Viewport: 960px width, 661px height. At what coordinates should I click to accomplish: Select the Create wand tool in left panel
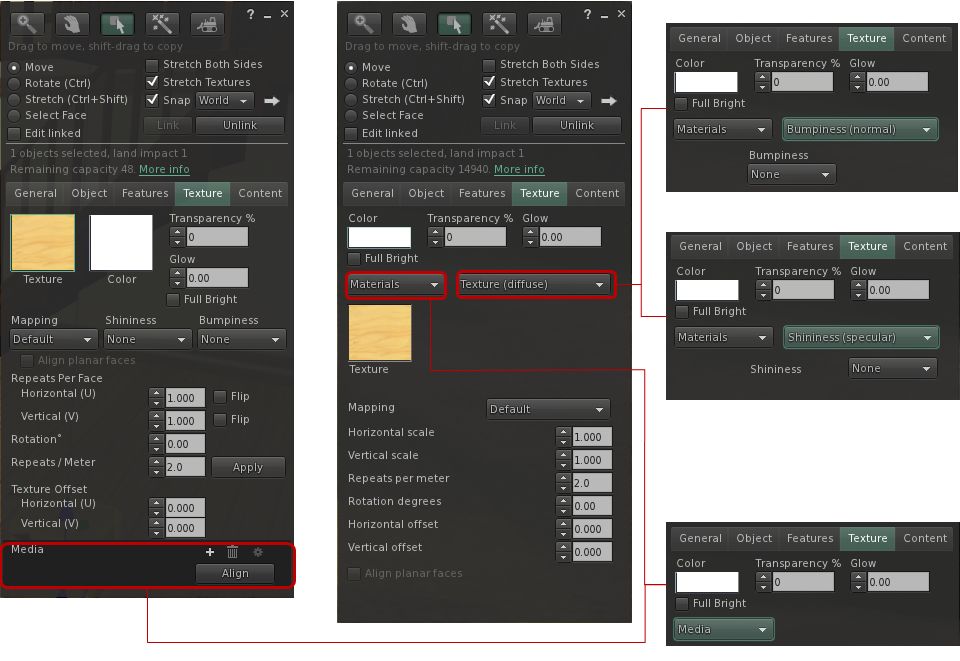(x=161, y=23)
